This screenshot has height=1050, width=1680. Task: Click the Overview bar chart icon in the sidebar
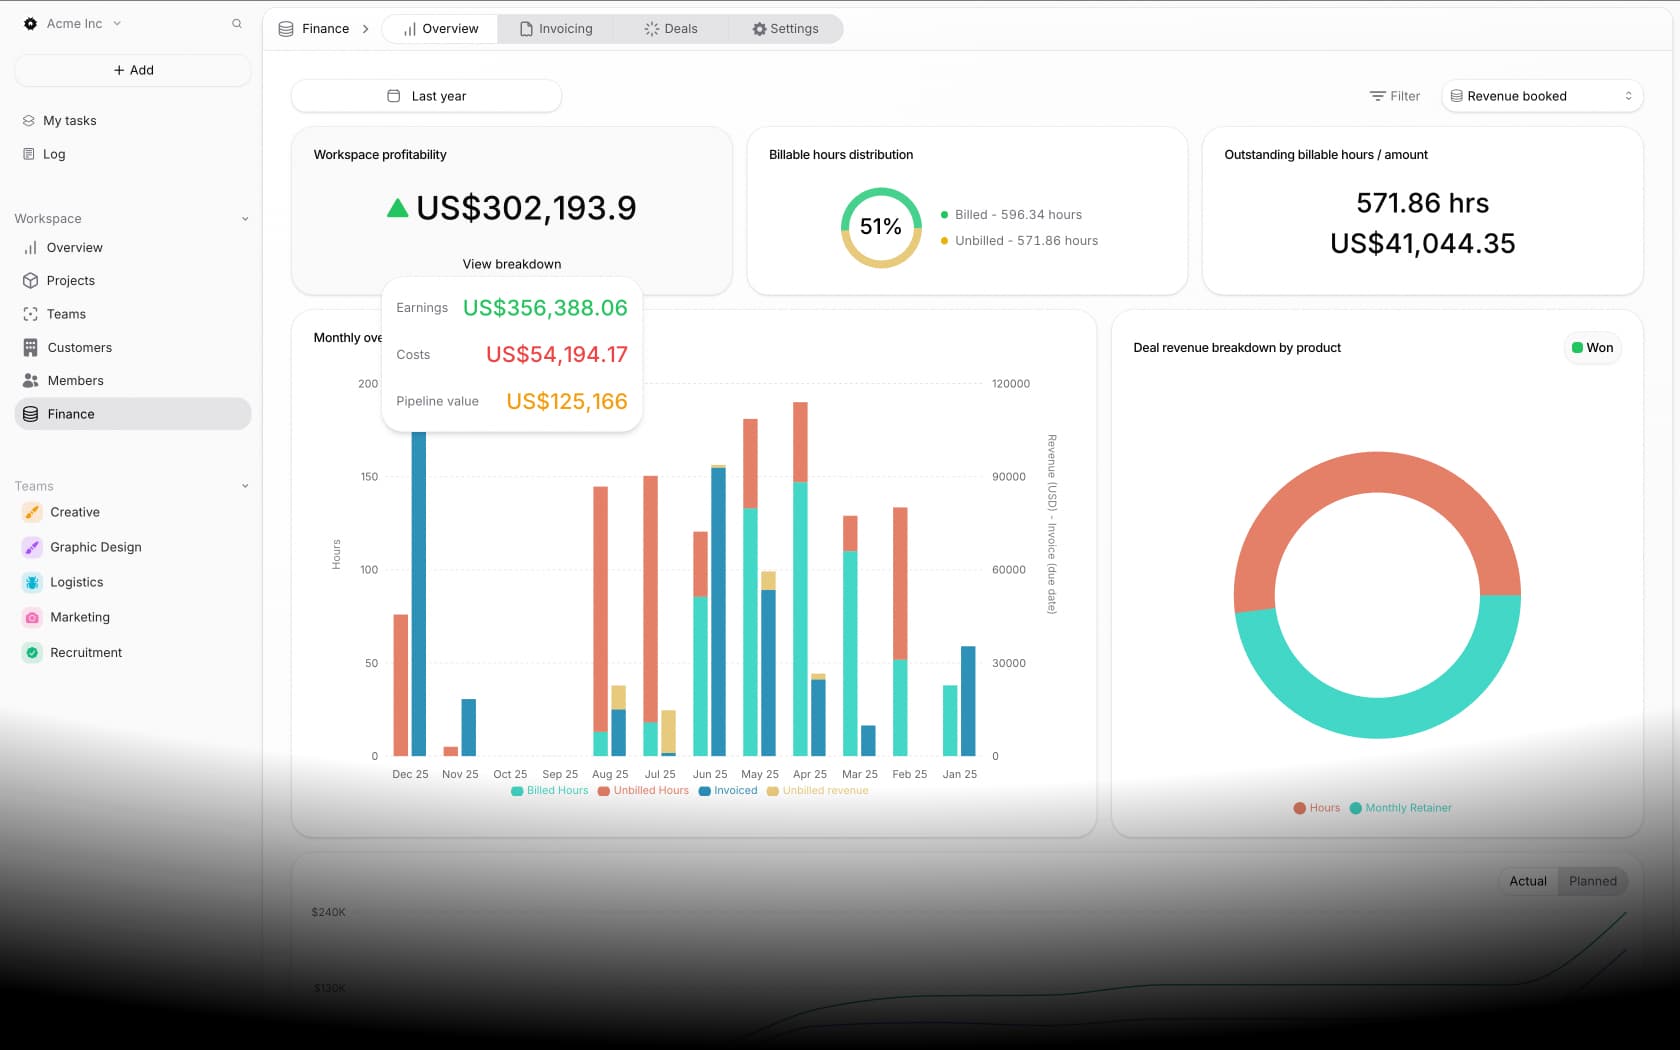pos(30,247)
